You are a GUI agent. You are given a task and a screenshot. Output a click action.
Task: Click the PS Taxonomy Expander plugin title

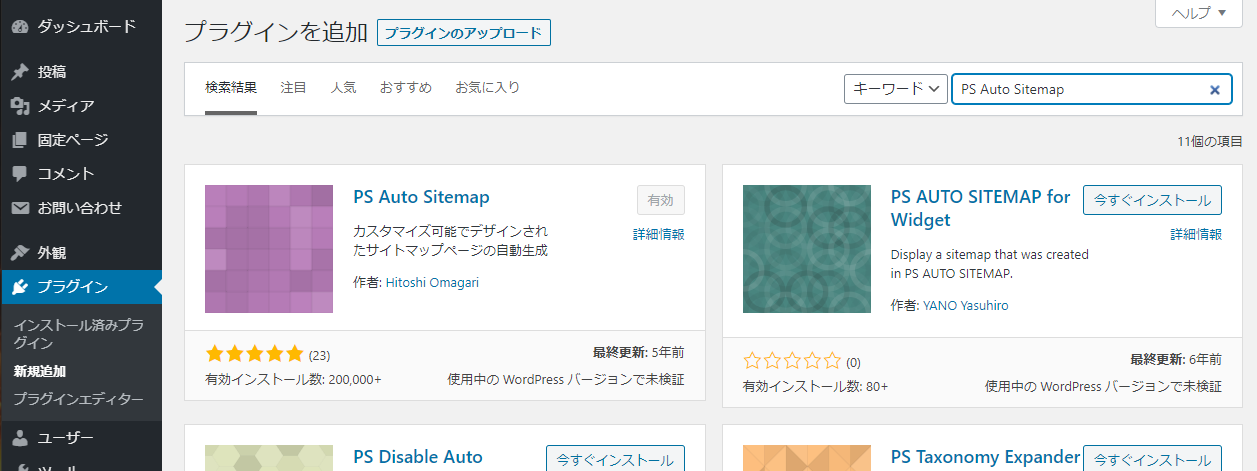click(x=986, y=457)
